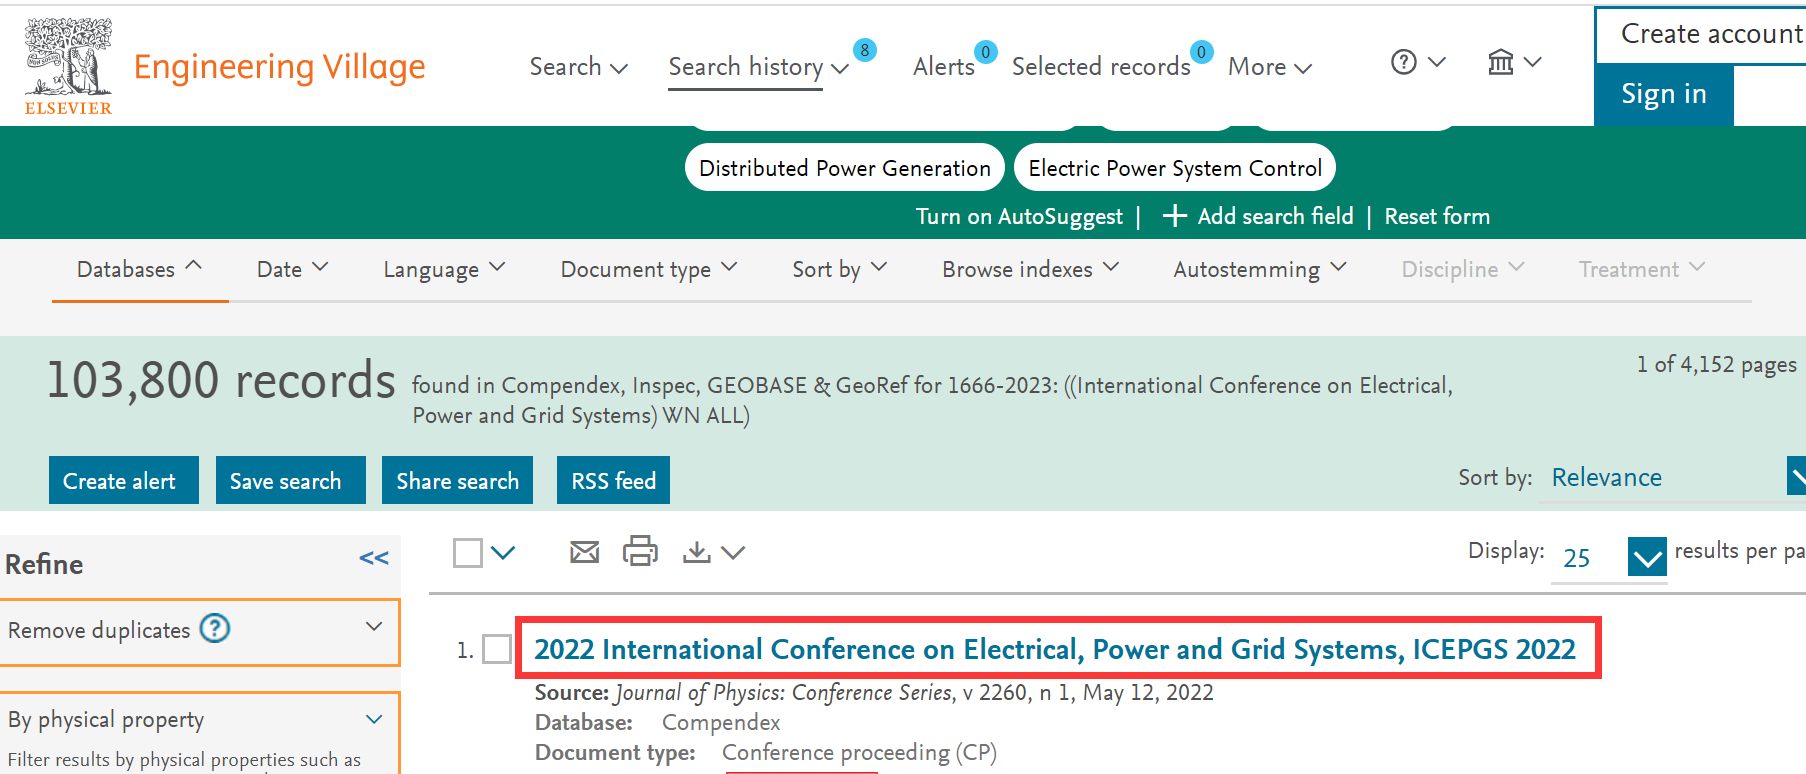
Task: Tick the select-all results checkbox
Action: pos(468,553)
